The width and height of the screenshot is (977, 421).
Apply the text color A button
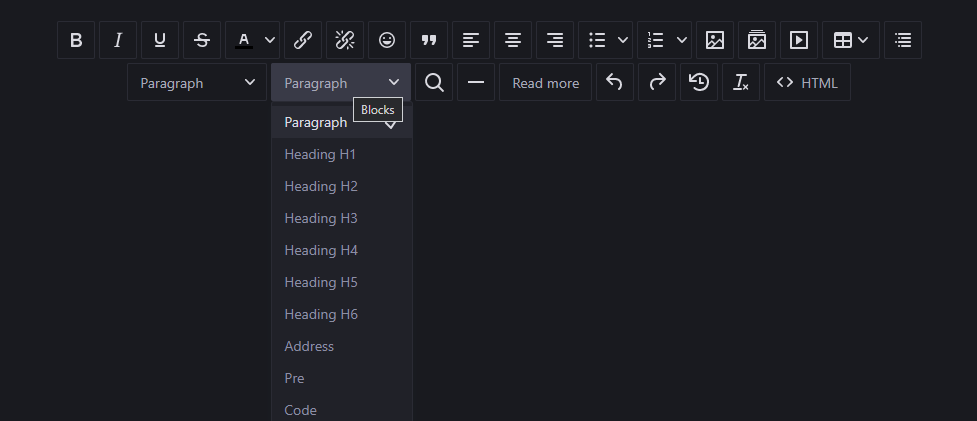[244, 40]
